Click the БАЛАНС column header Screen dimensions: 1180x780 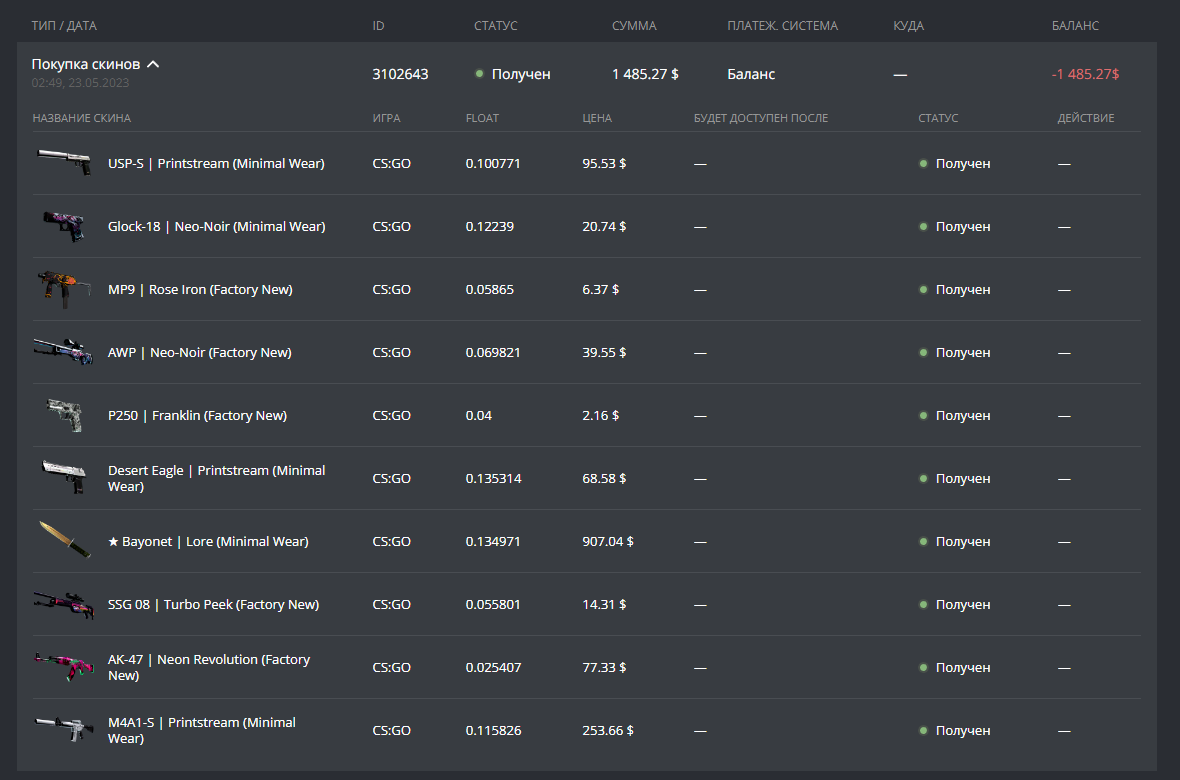pos(1075,26)
